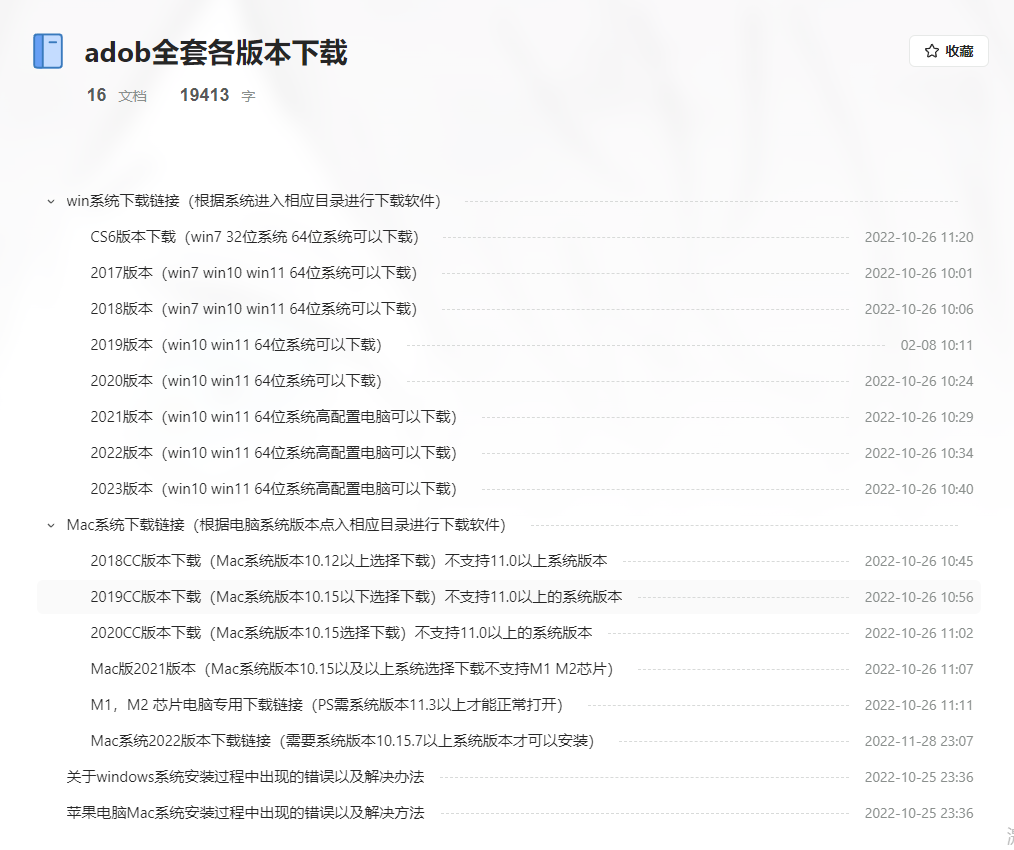Click the star icon inside the 收藏 button
1014x850 pixels.
(x=933, y=51)
